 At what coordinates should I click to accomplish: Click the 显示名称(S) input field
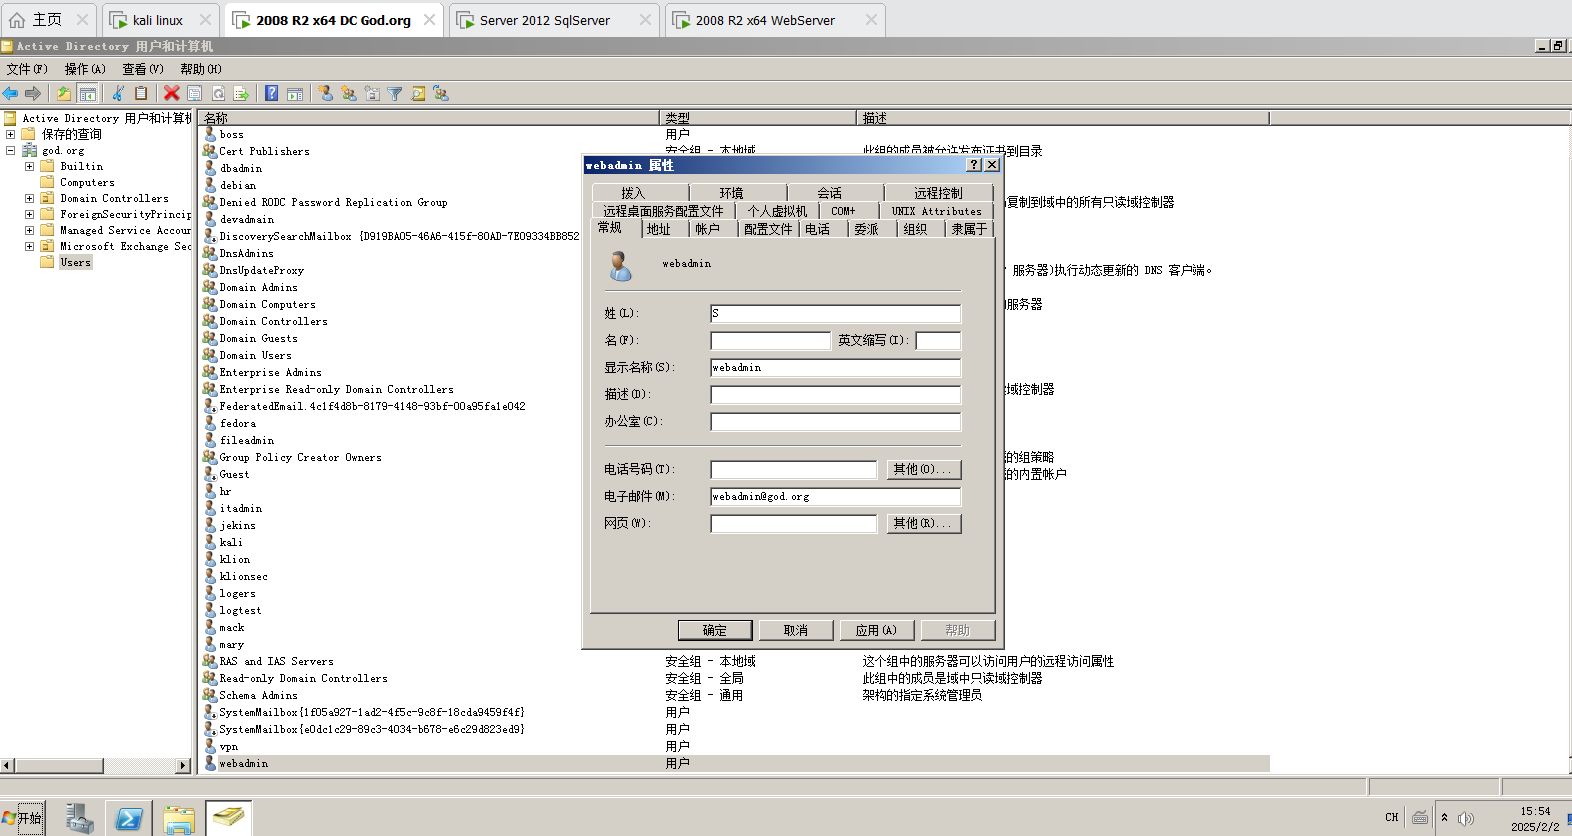point(835,367)
